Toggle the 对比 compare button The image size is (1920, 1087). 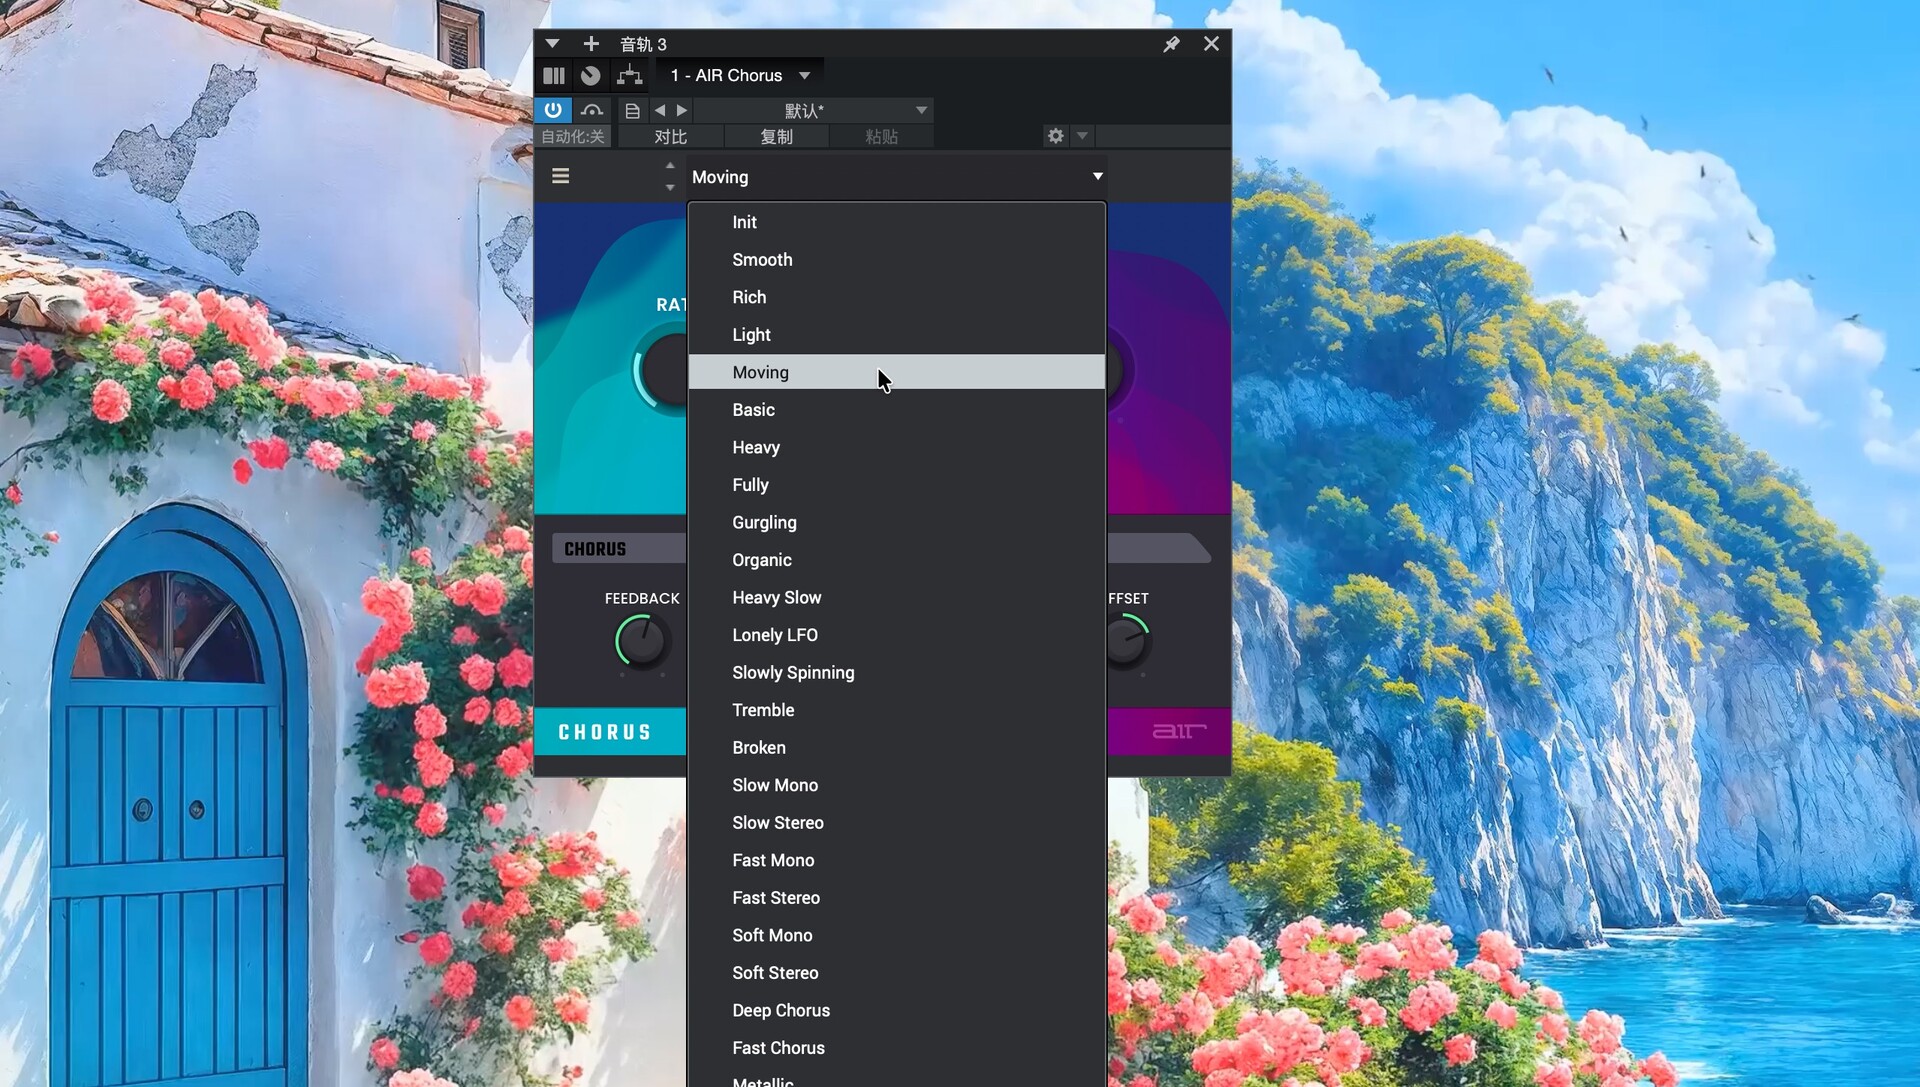pos(670,137)
